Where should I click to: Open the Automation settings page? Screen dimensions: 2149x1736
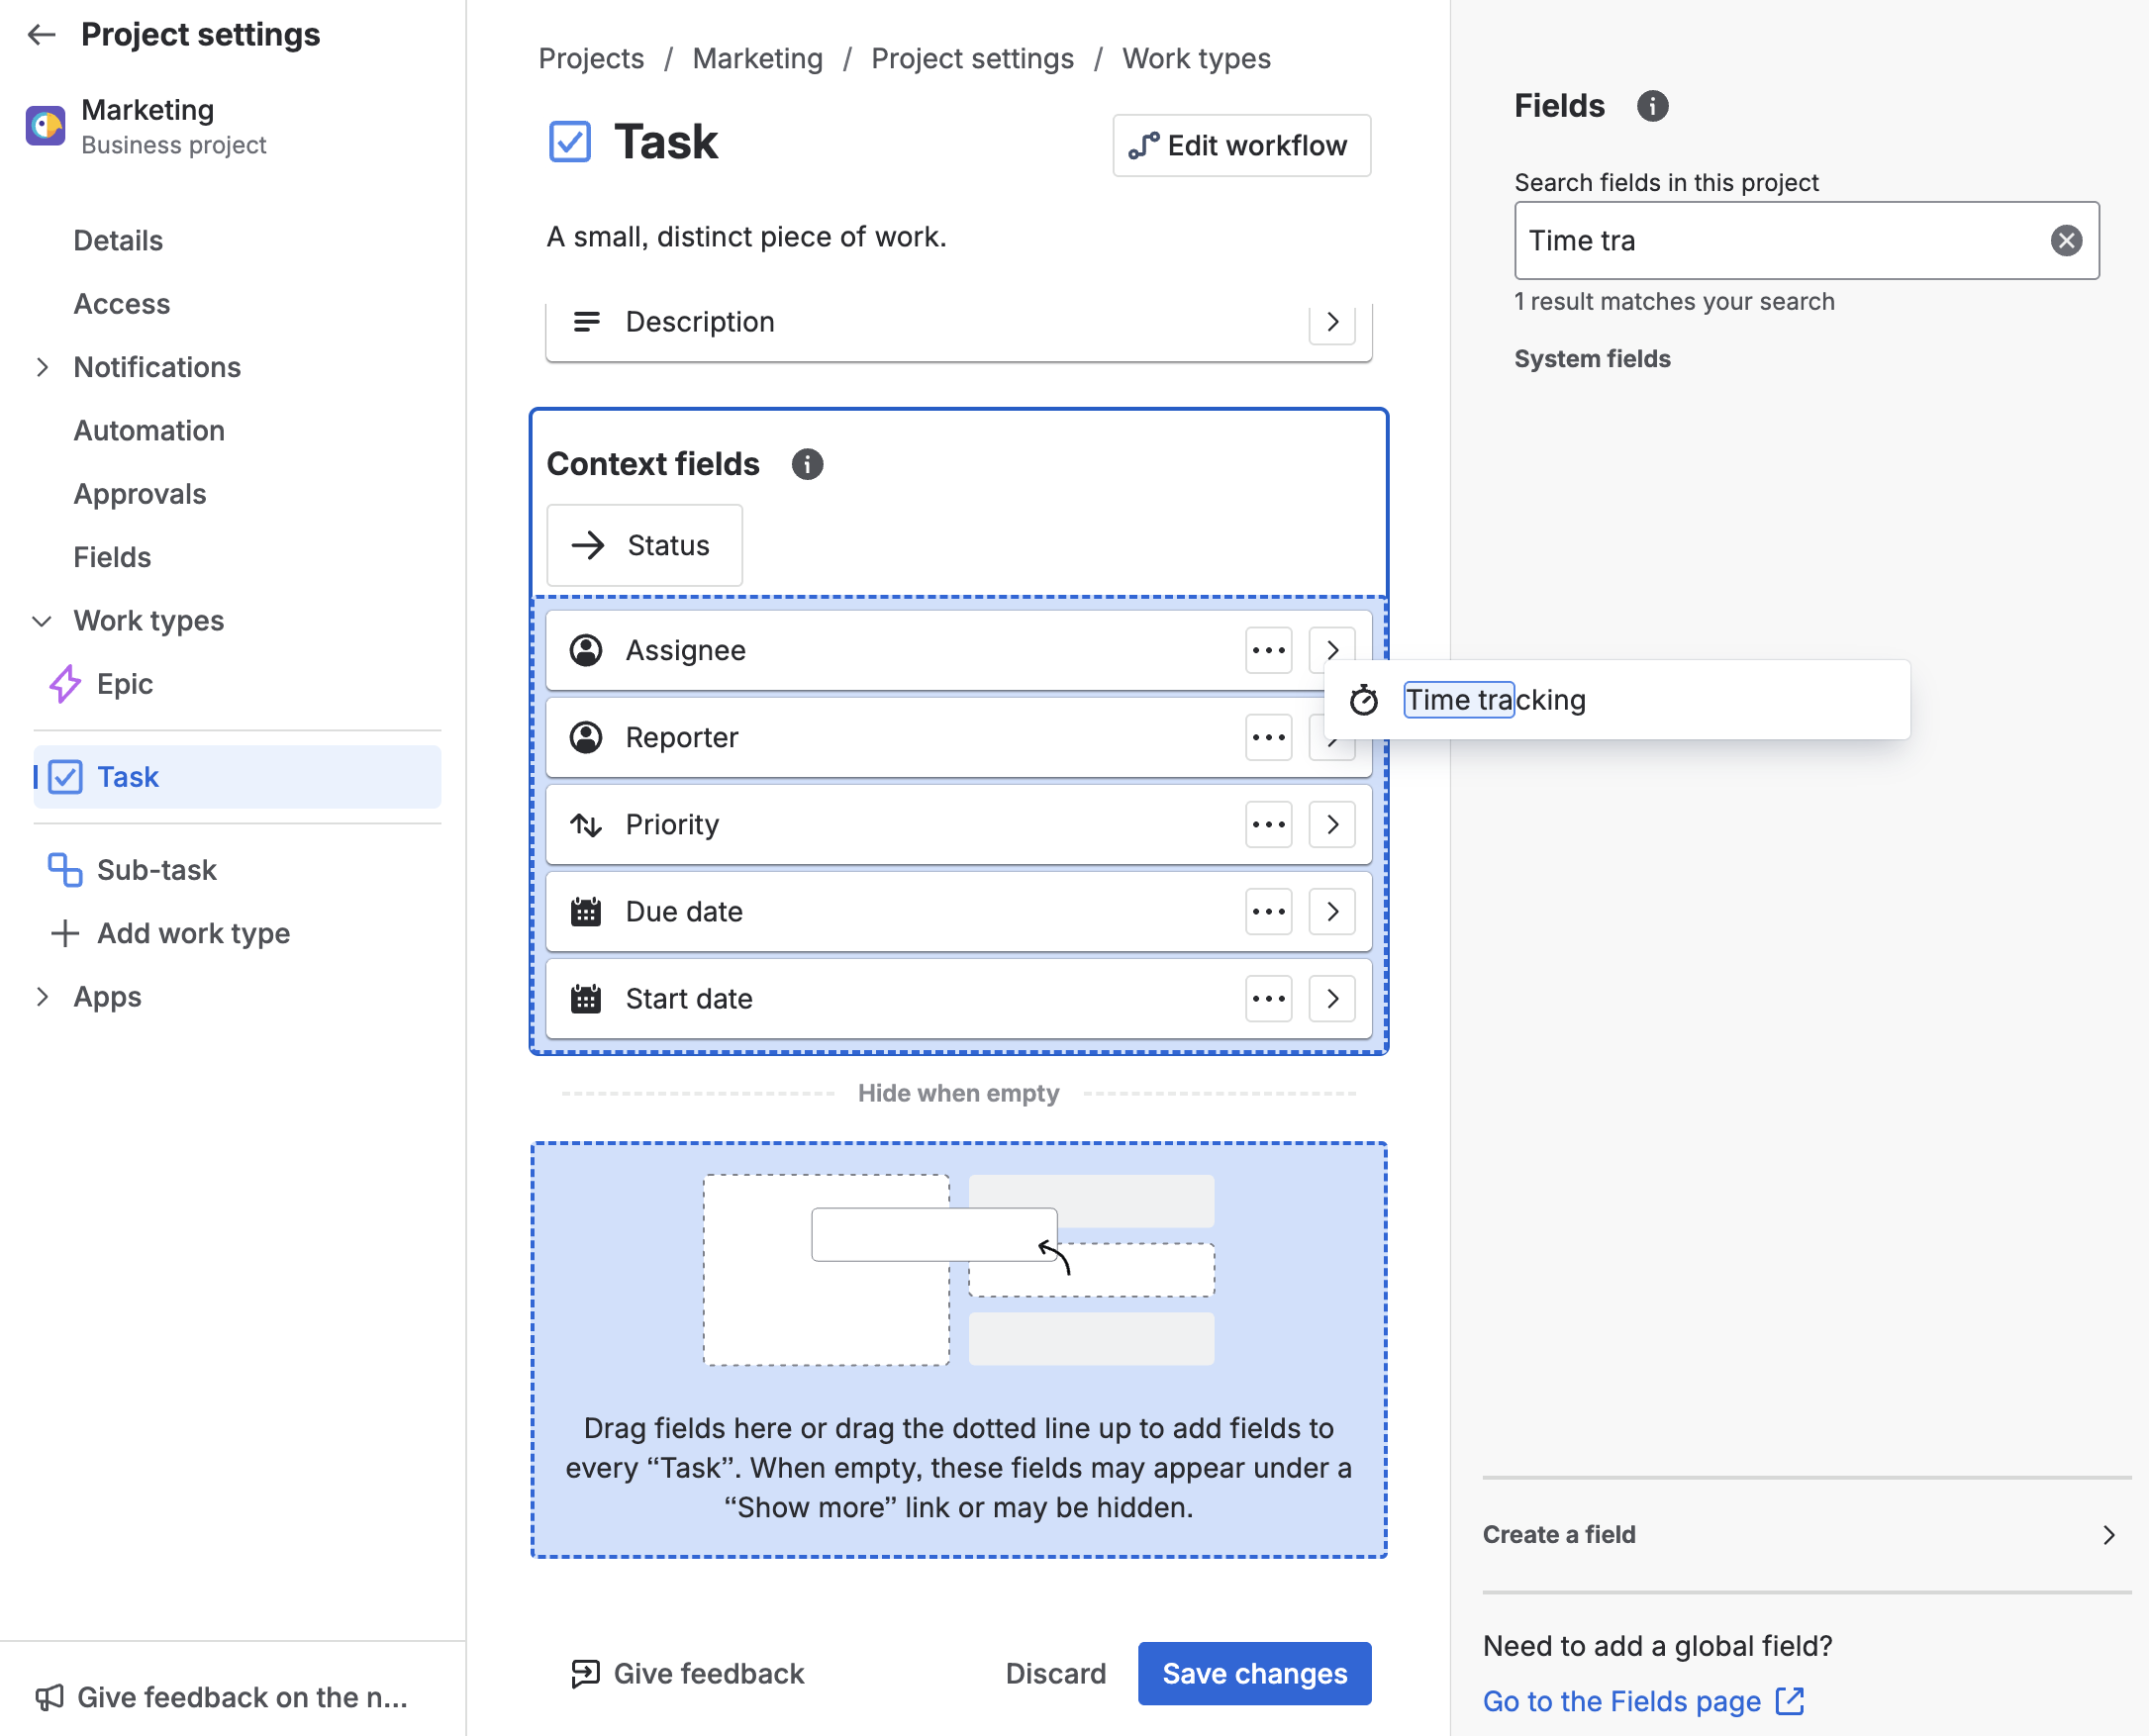point(149,430)
